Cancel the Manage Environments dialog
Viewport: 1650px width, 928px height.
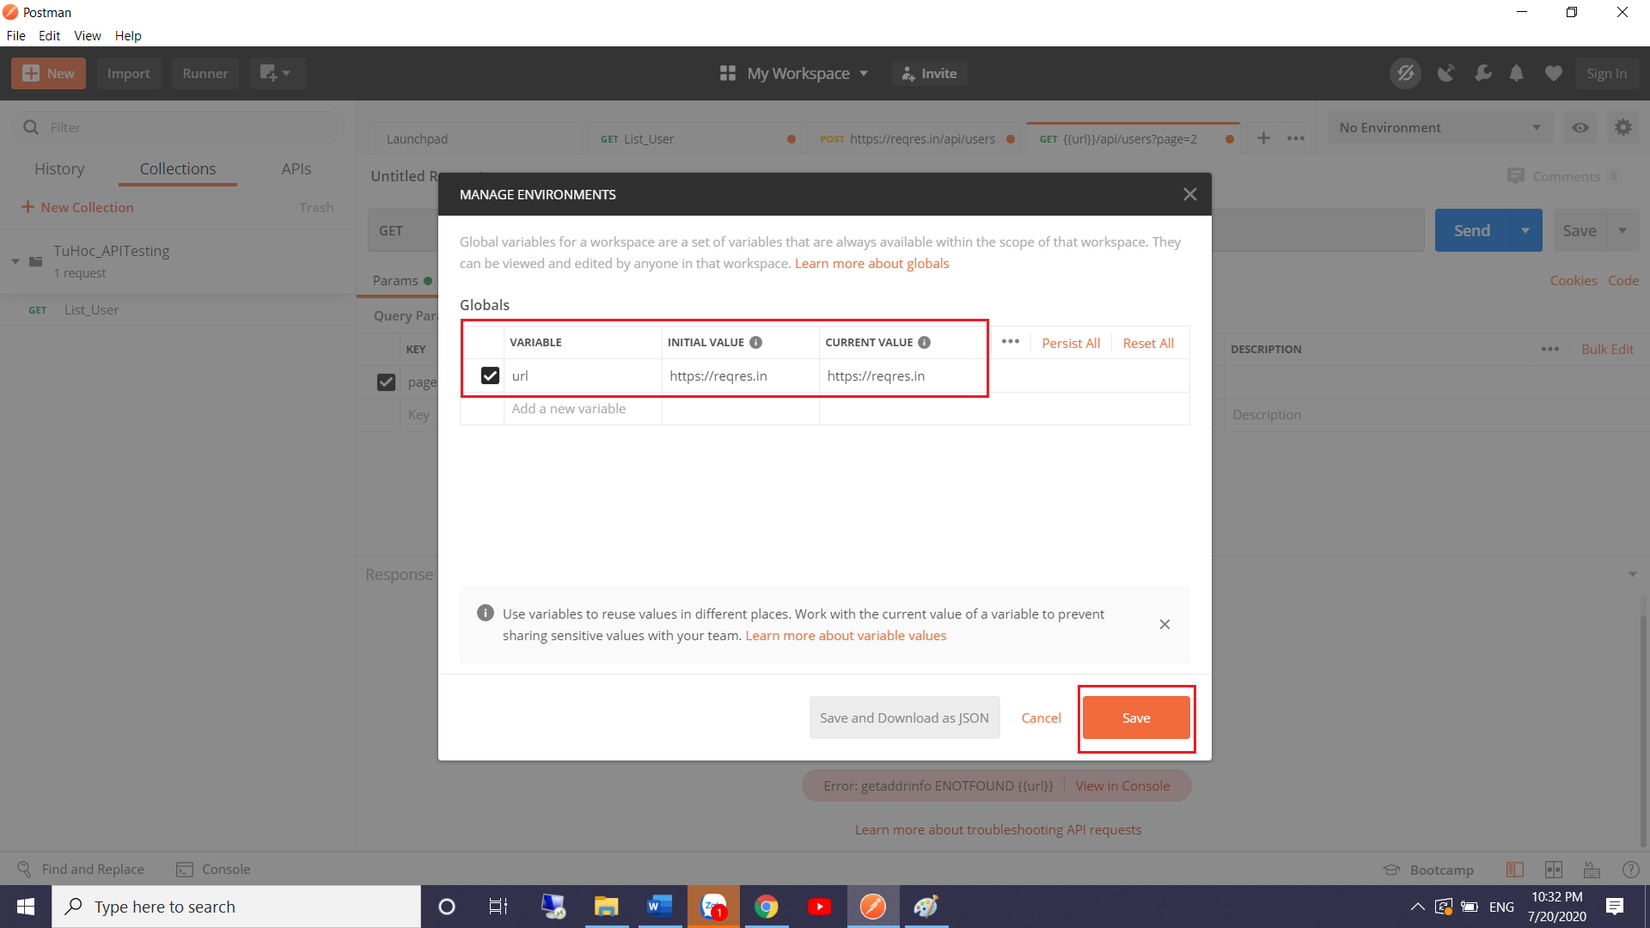coord(1041,718)
